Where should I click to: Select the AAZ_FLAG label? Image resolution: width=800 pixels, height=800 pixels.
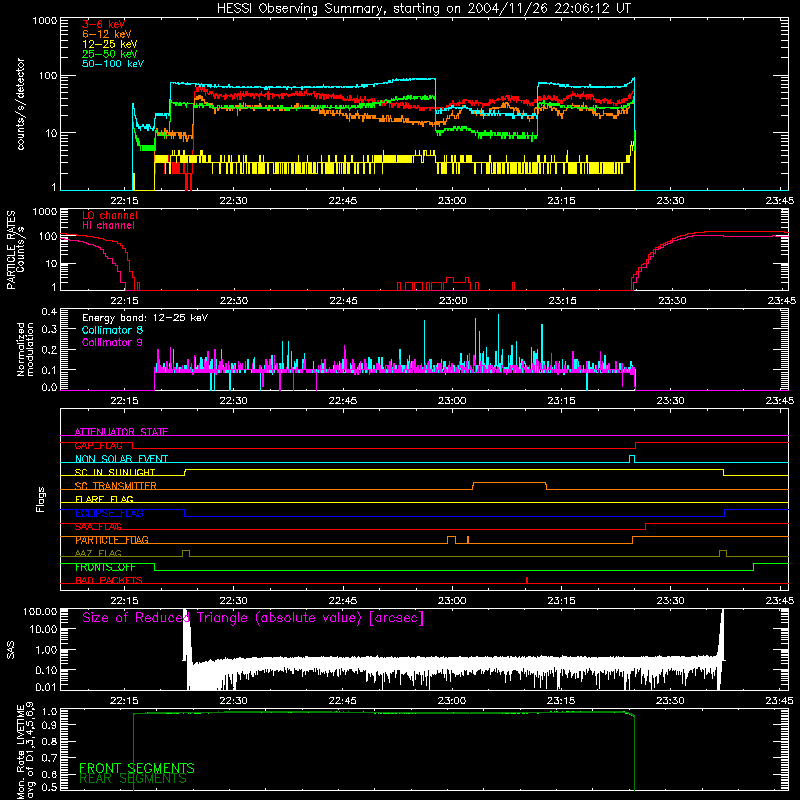[x=98, y=553]
